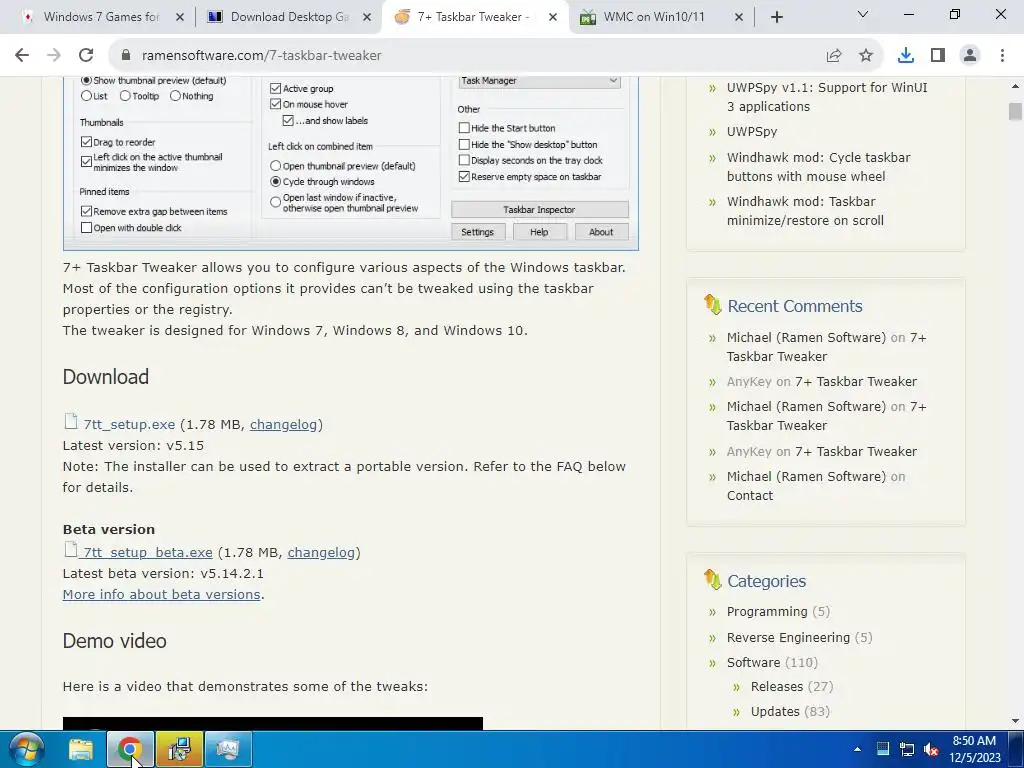Image resolution: width=1024 pixels, height=768 pixels.
Task: Open the tab search chevron
Action: pos(863,14)
